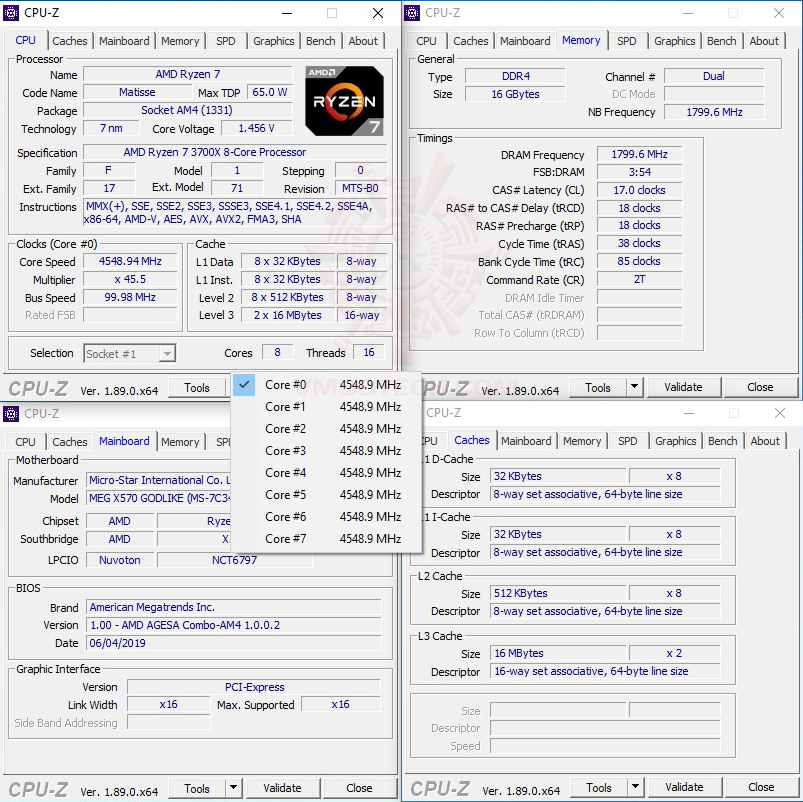803x802 pixels.
Task: Click the CPU-Z app icon in bottom-left Mainboard window title bar
Action: [11, 413]
